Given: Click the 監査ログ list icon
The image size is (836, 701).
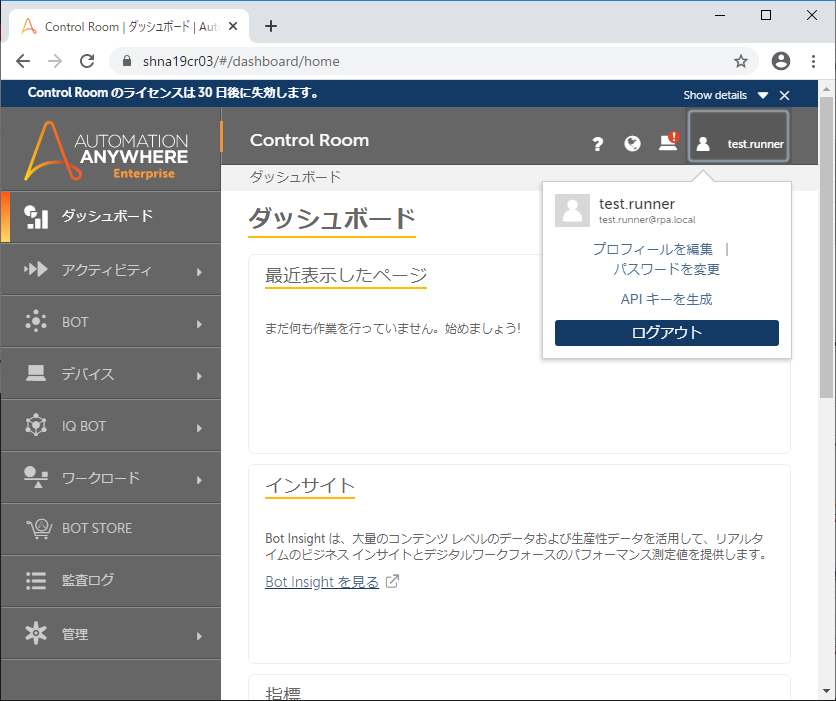Looking at the screenshot, I should [36, 581].
